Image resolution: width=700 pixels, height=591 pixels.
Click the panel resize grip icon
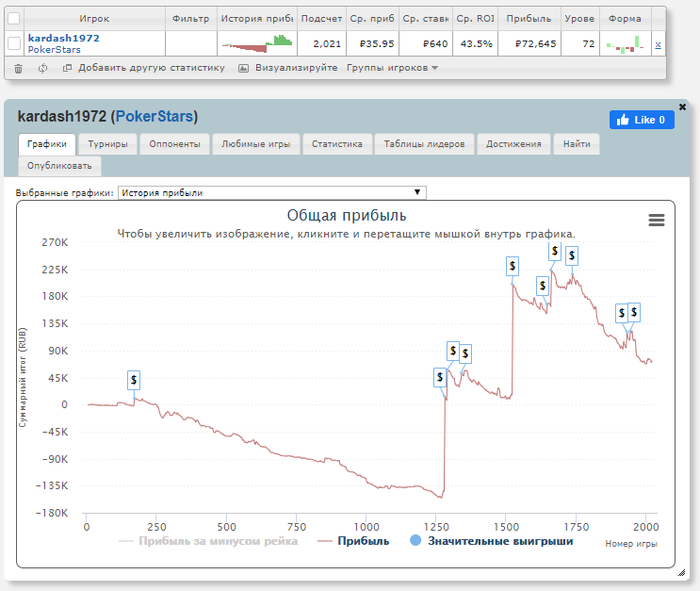(681, 573)
